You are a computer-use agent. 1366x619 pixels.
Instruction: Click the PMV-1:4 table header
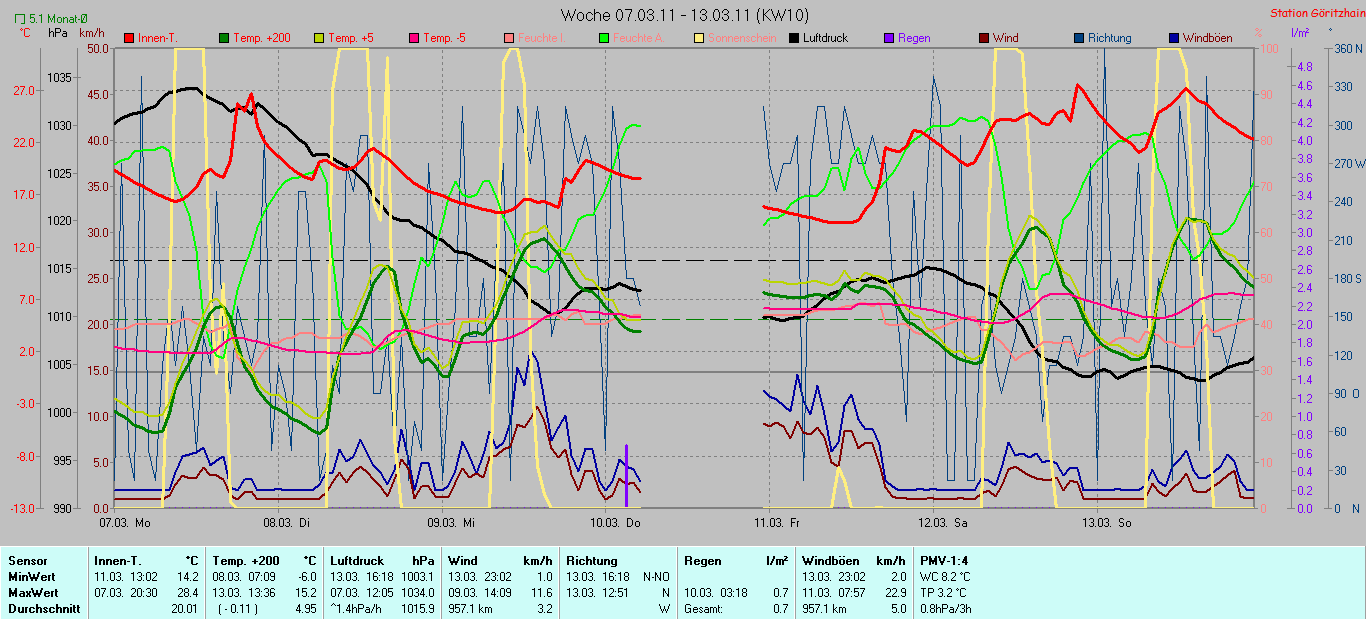coord(945,561)
